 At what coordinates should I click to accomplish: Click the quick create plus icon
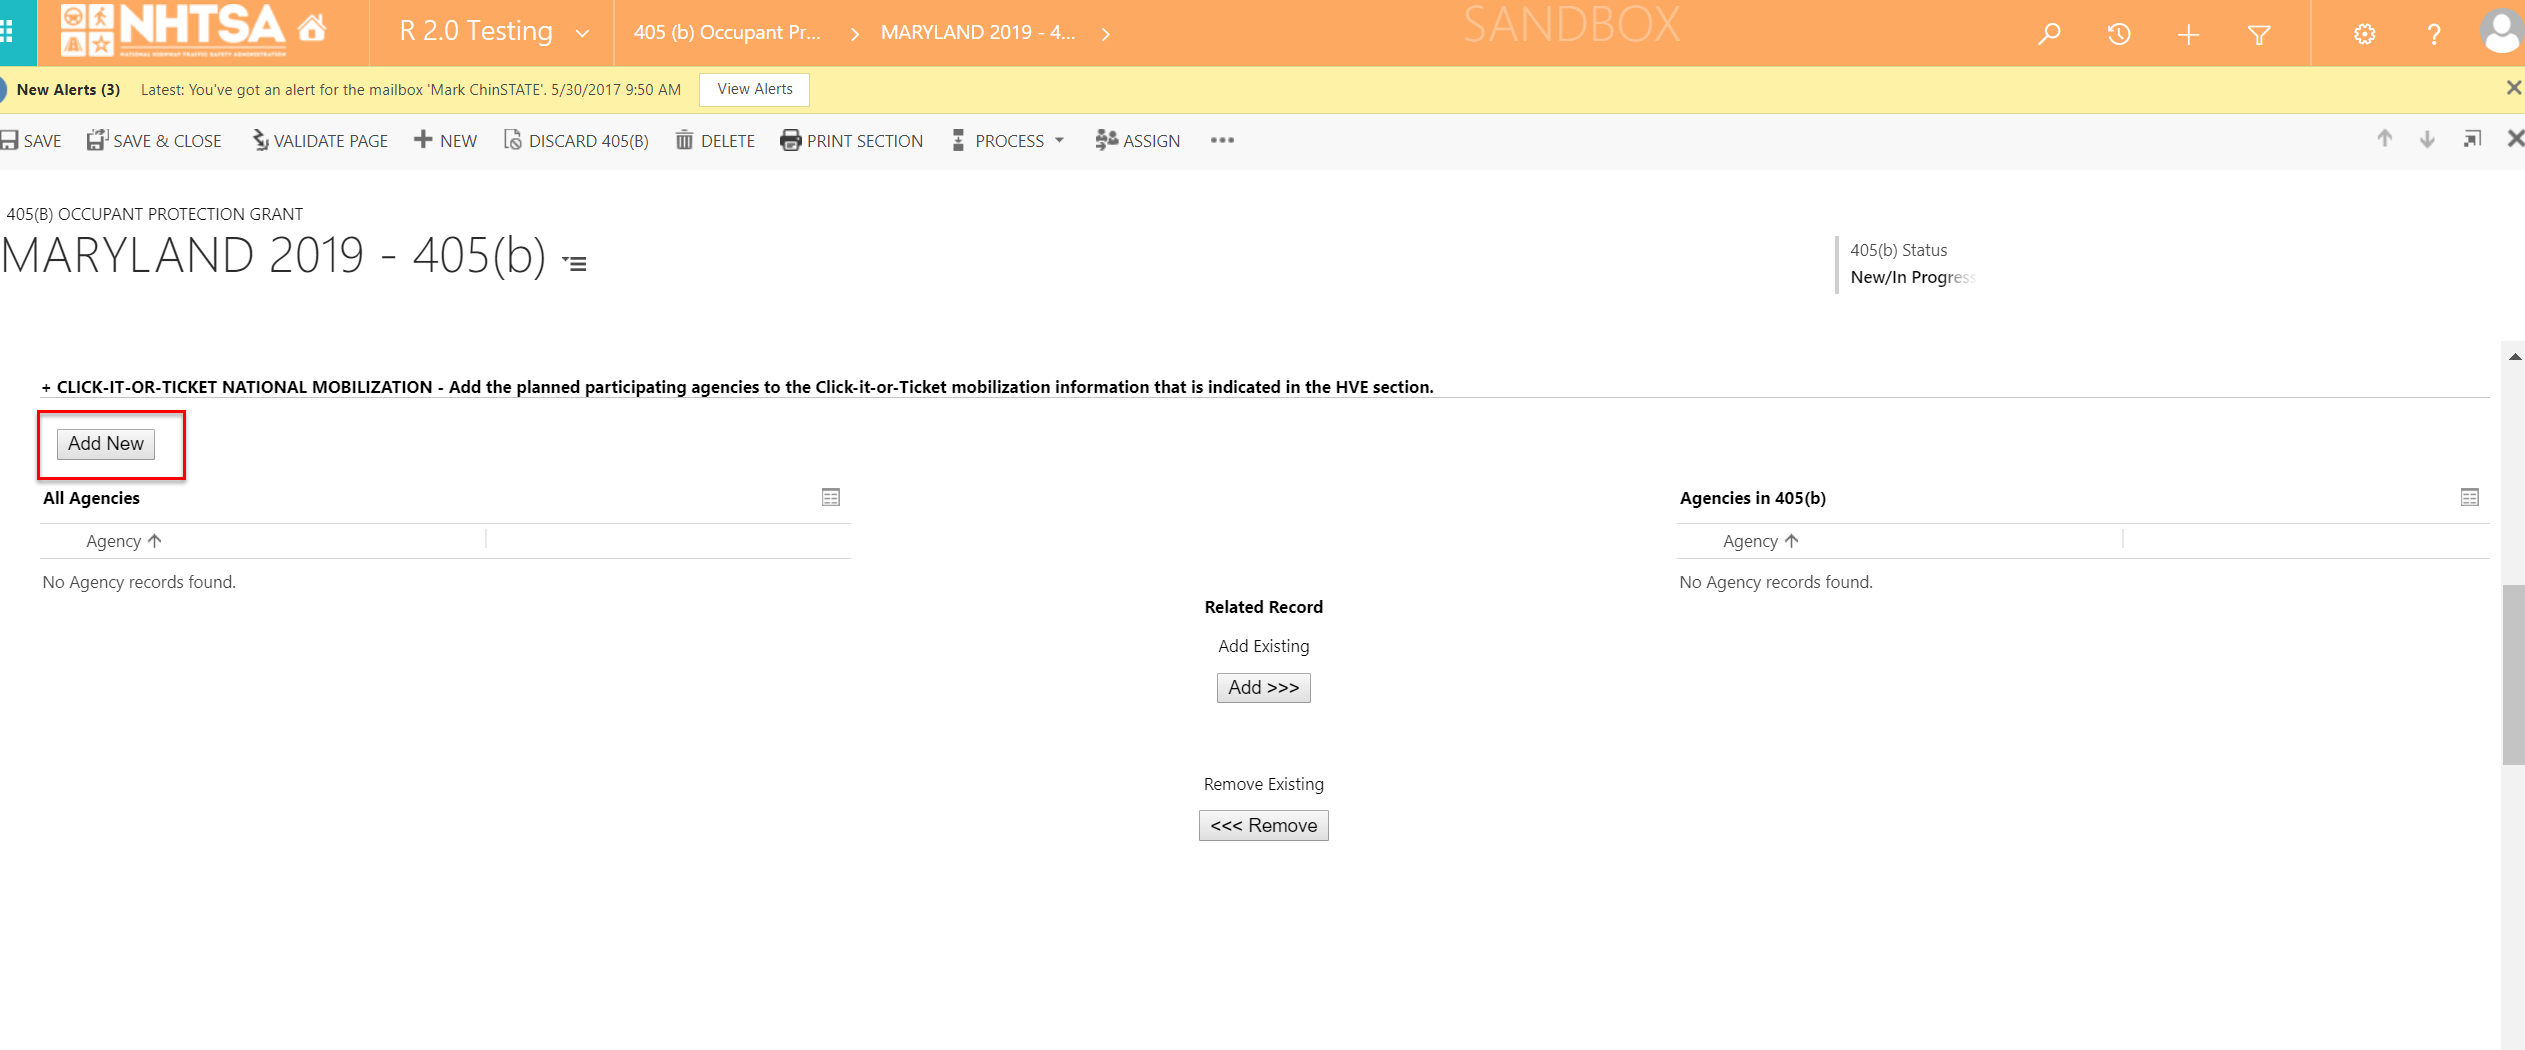pyautogui.click(x=2188, y=35)
